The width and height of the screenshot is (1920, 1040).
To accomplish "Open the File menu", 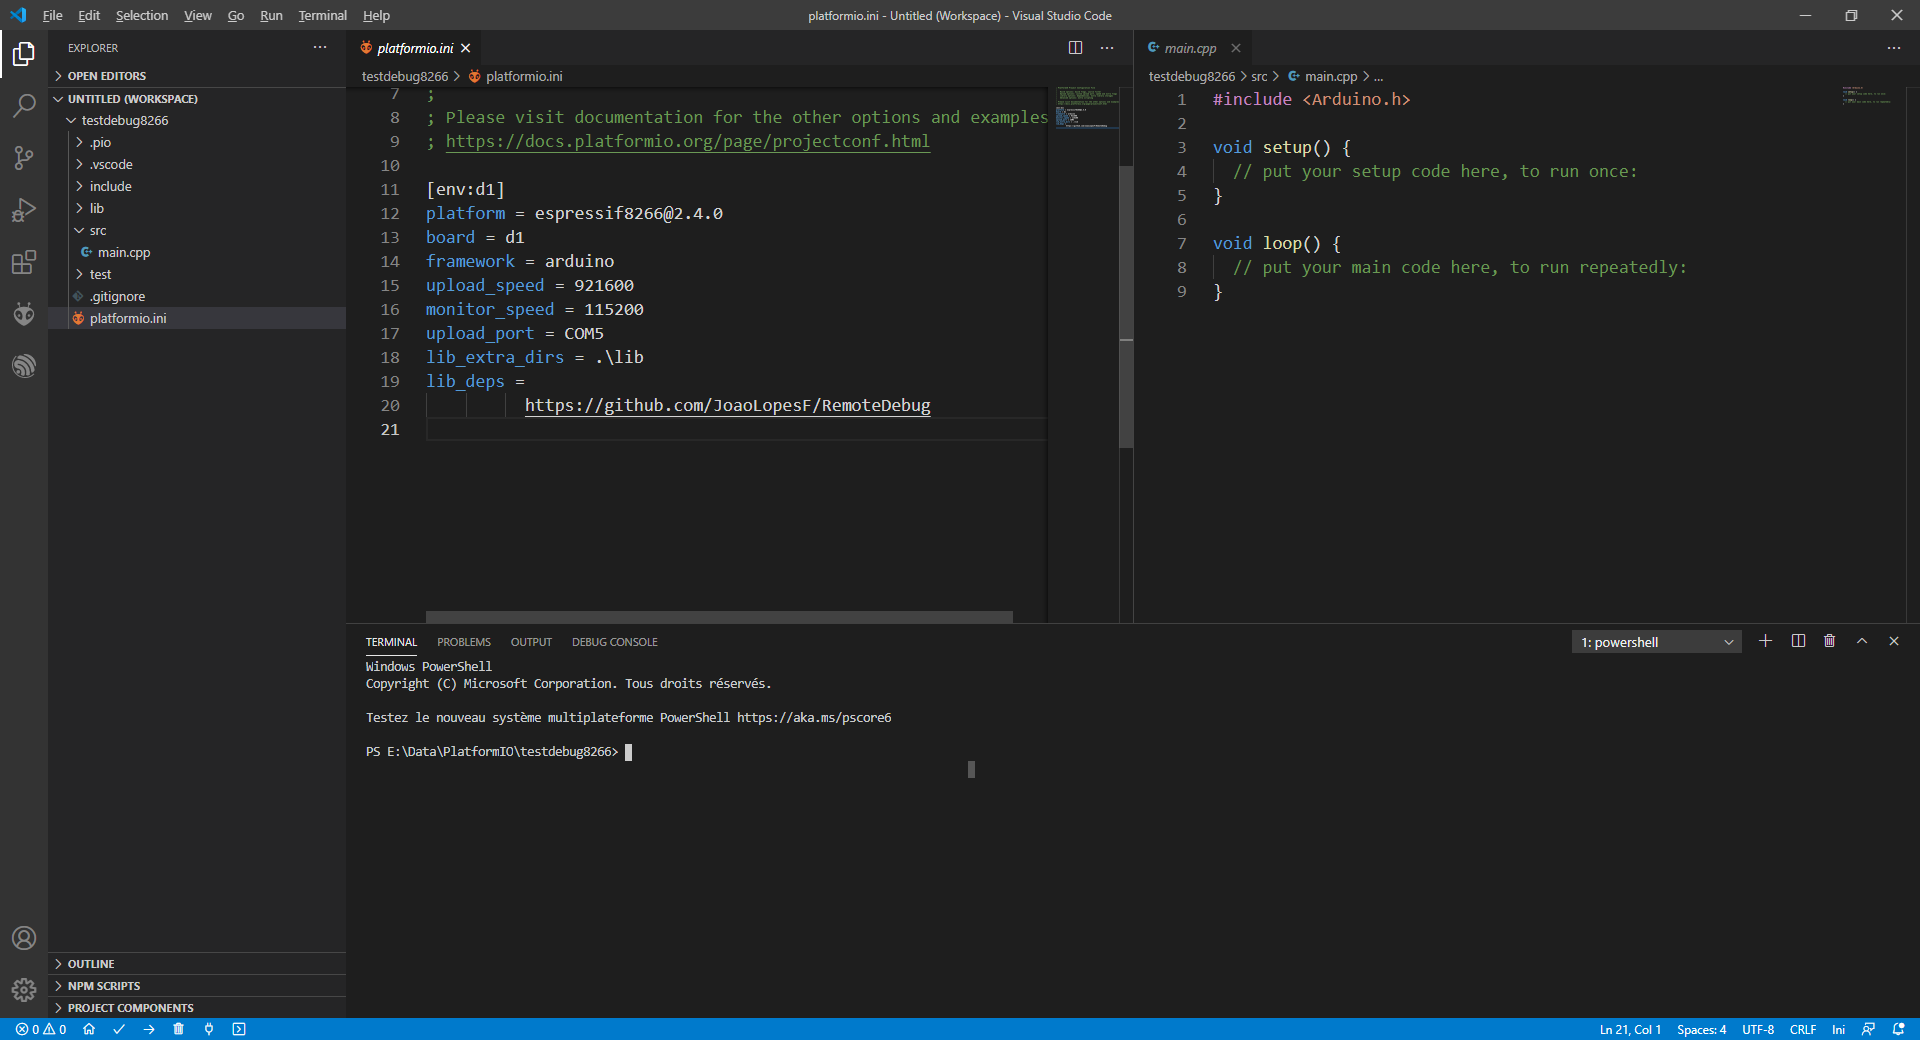I will tap(52, 15).
